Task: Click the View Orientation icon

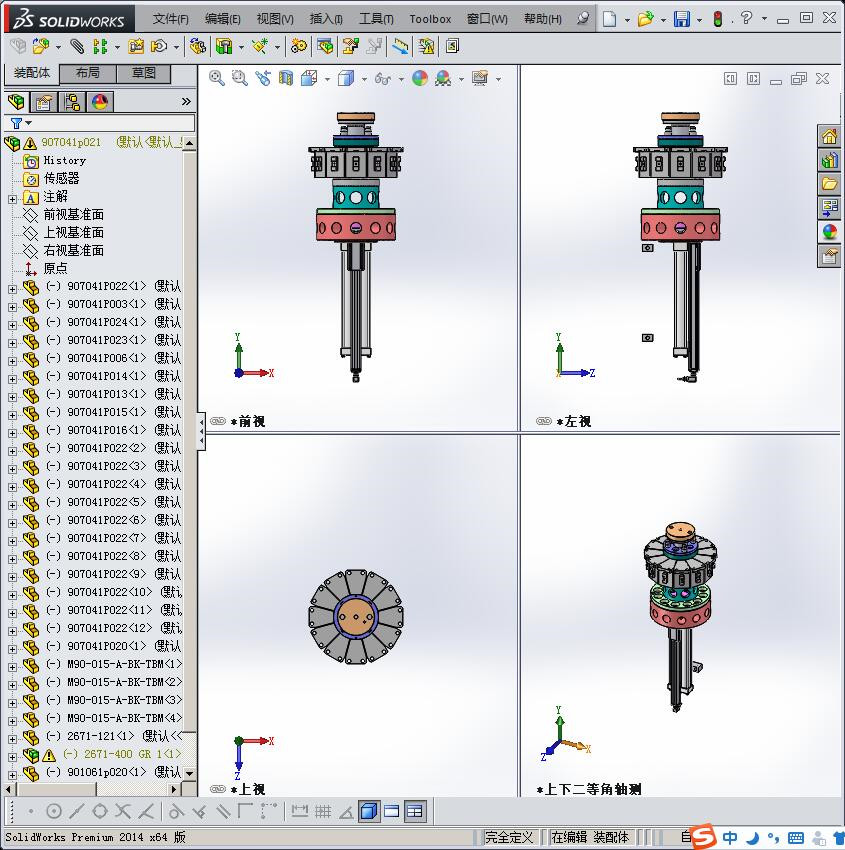Action: point(309,79)
